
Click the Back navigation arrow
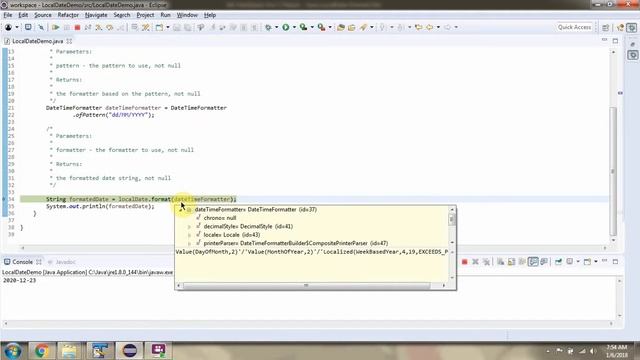click(430, 27)
